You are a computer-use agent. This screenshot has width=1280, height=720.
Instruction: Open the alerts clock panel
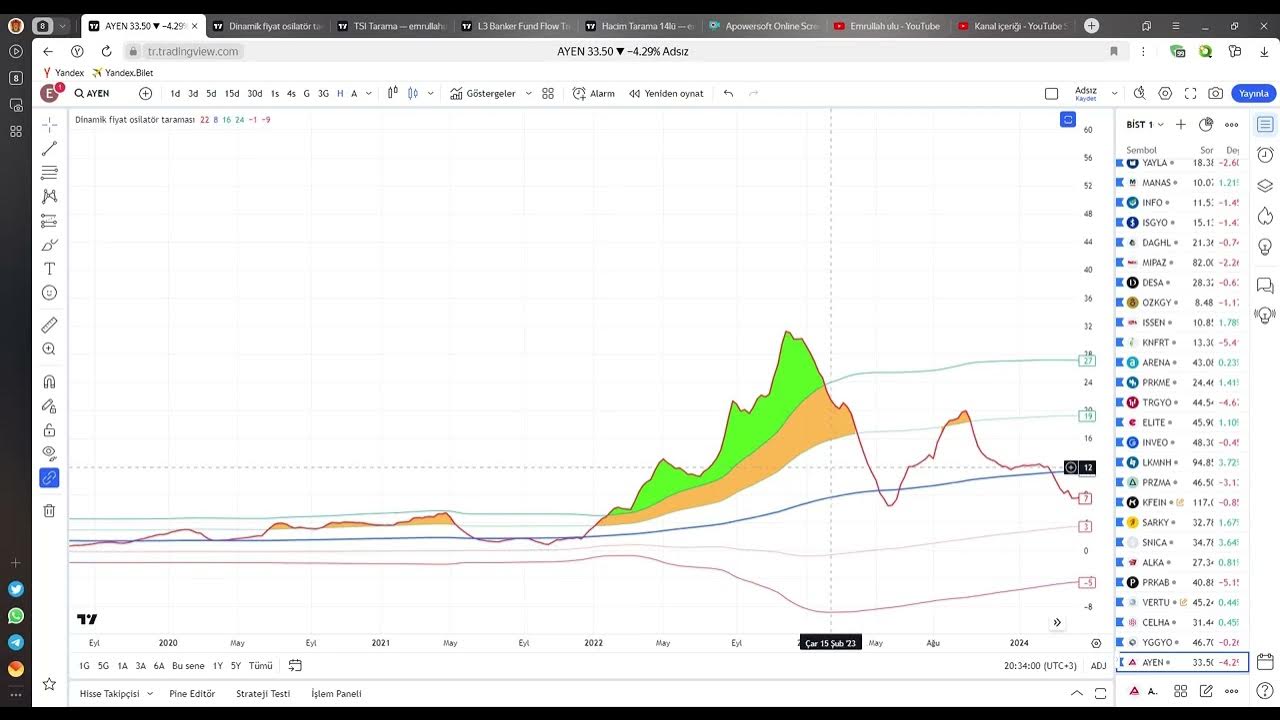pos(1265,155)
